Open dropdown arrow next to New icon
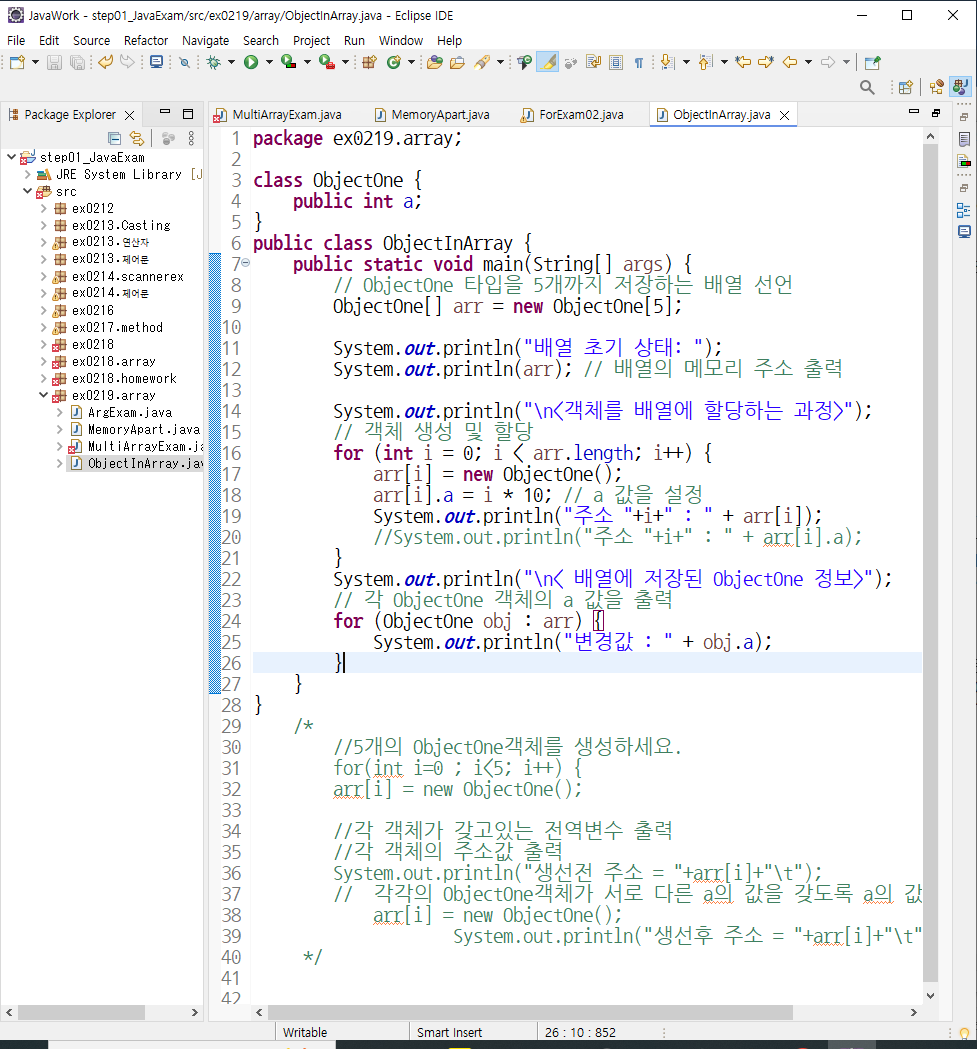The height and width of the screenshot is (1049, 977). pos(35,62)
